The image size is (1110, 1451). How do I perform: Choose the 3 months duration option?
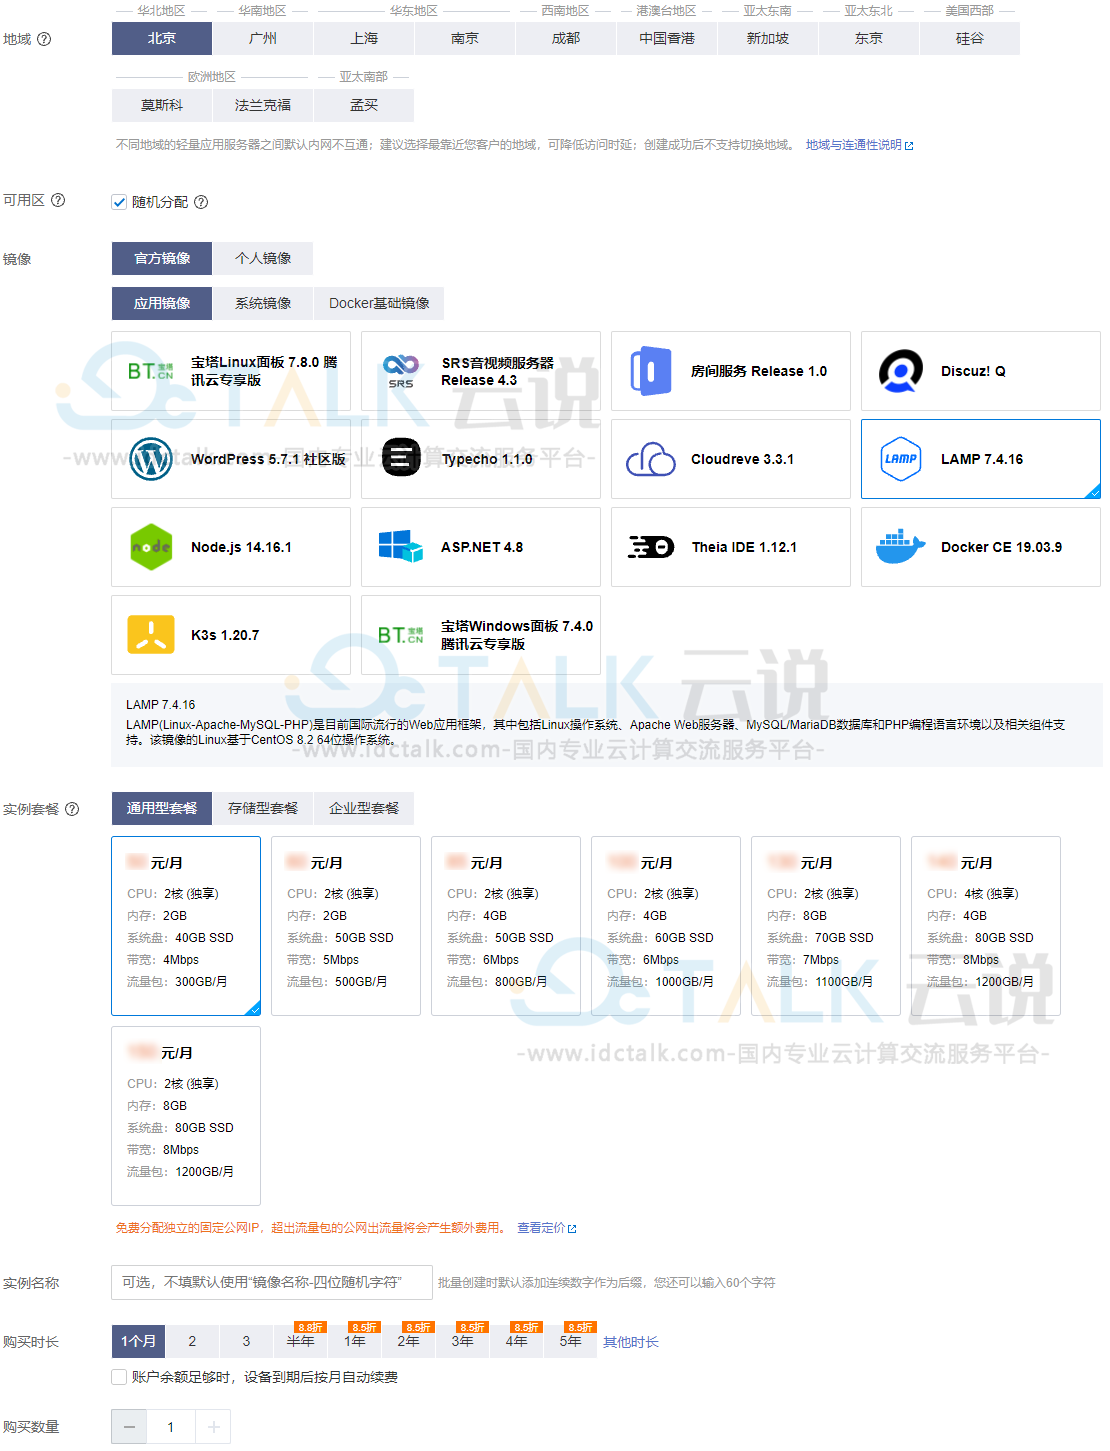(246, 1341)
